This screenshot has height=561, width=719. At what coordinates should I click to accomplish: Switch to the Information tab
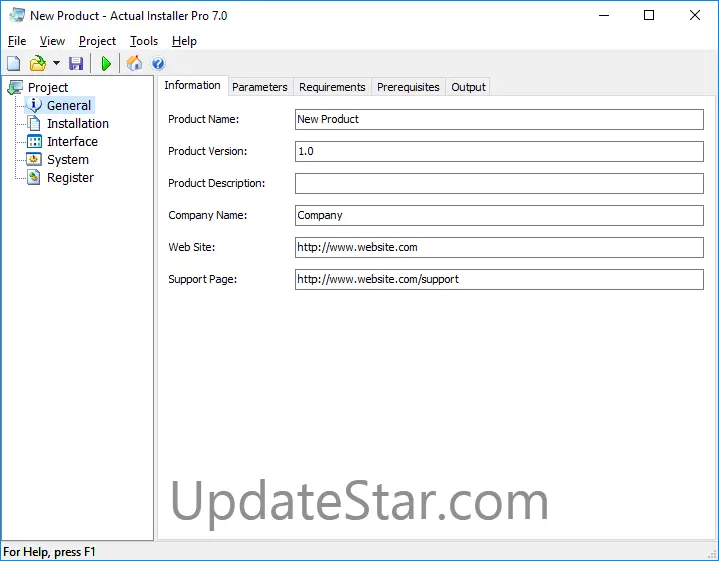[193, 85]
